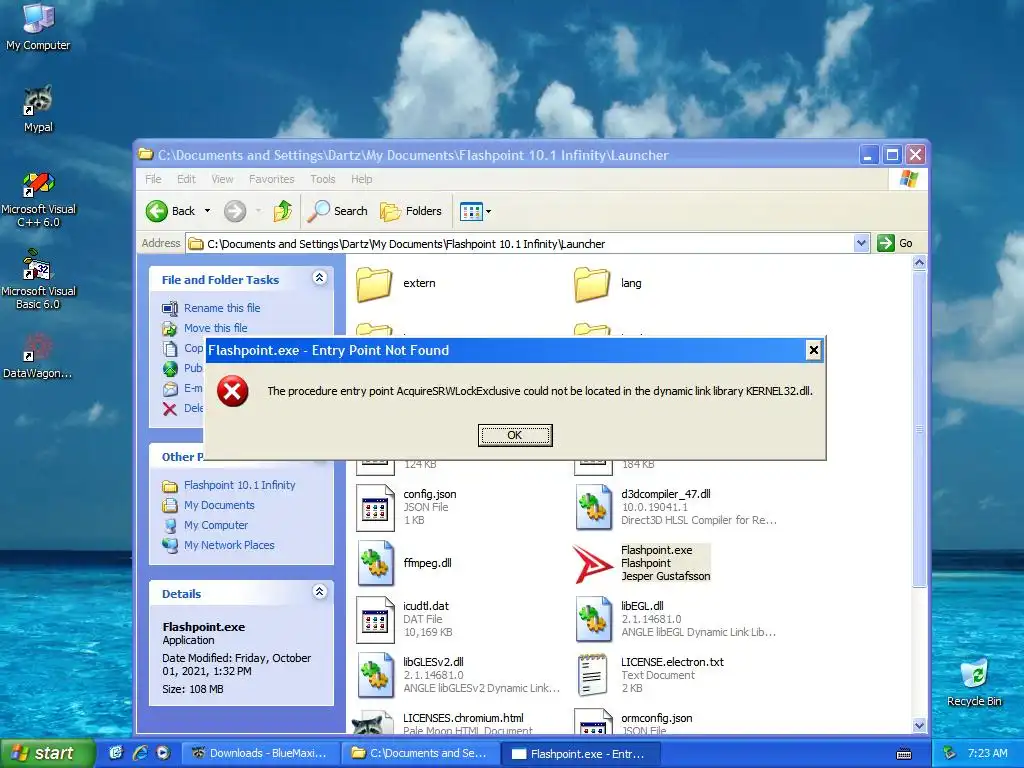Click Move this file link
The width and height of the screenshot is (1024, 768).
point(216,328)
